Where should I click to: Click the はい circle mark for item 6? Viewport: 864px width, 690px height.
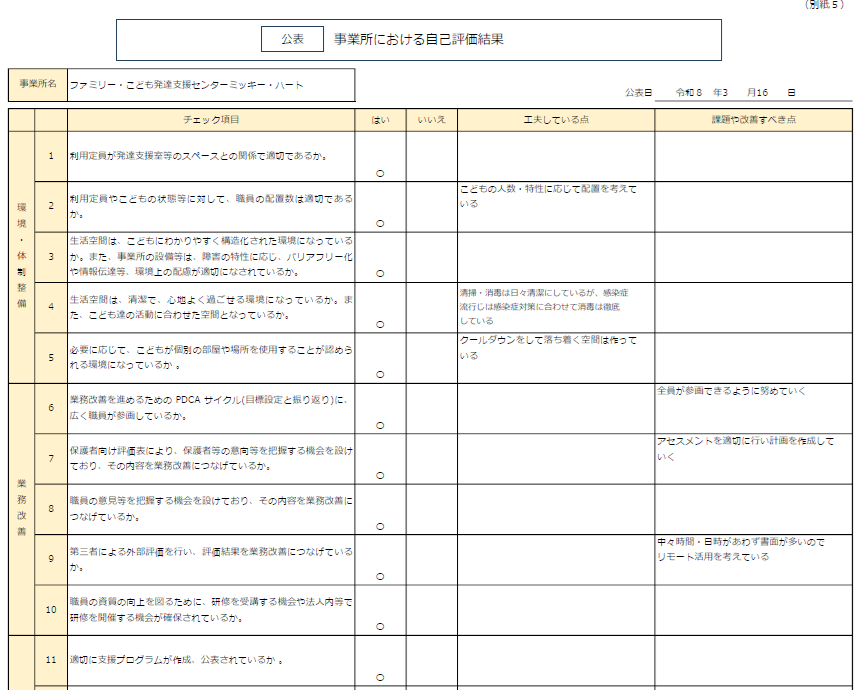pos(380,425)
